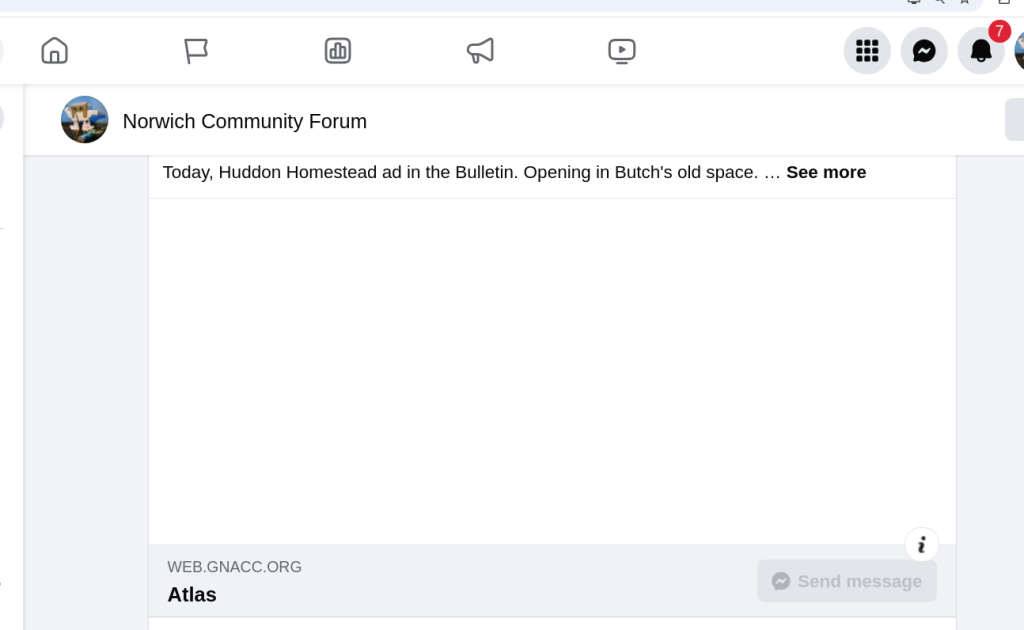Click the bookmark star in the address bar
Screen dimensions: 1024x630
pyautogui.click(x=965, y=3)
